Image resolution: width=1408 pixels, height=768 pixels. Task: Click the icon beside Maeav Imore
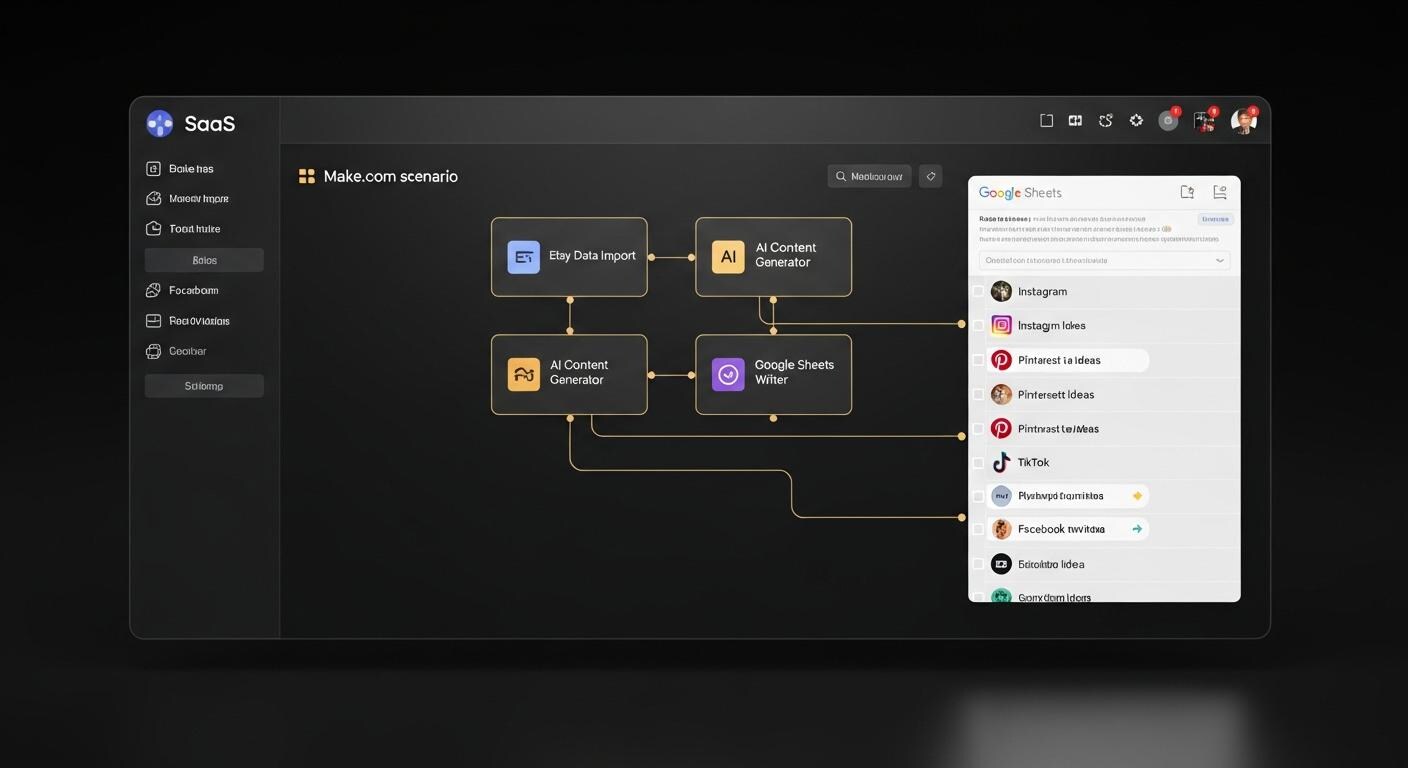[x=153, y=198]
